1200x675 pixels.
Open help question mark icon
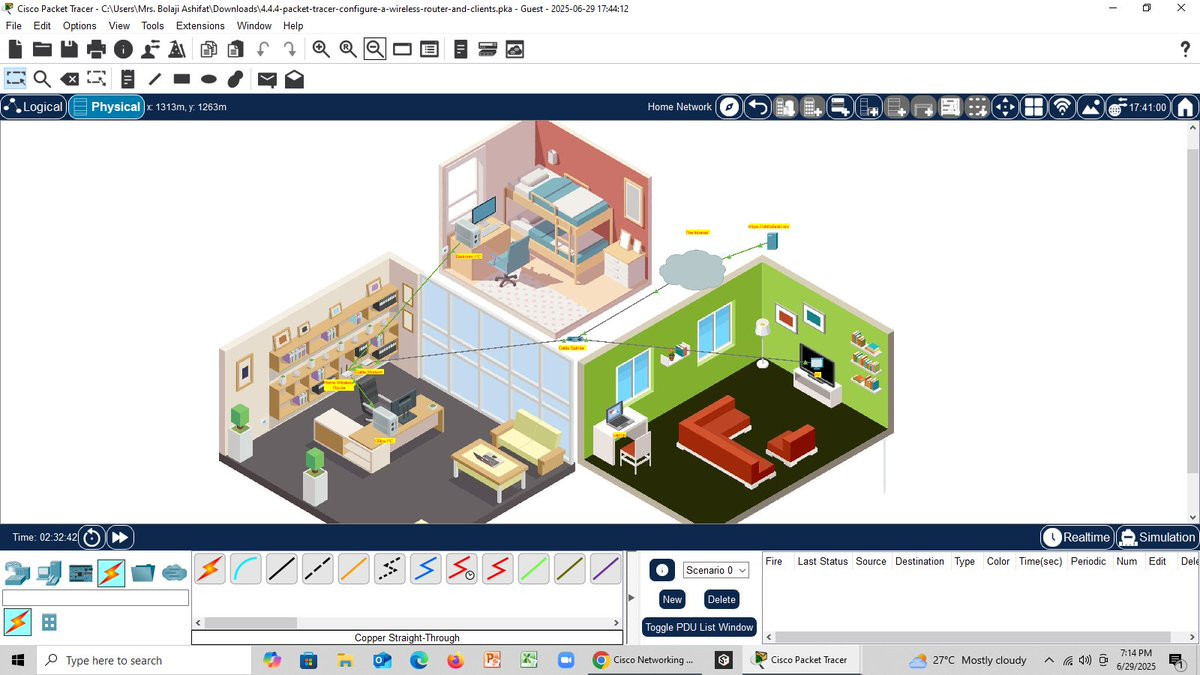(1186, 49)
